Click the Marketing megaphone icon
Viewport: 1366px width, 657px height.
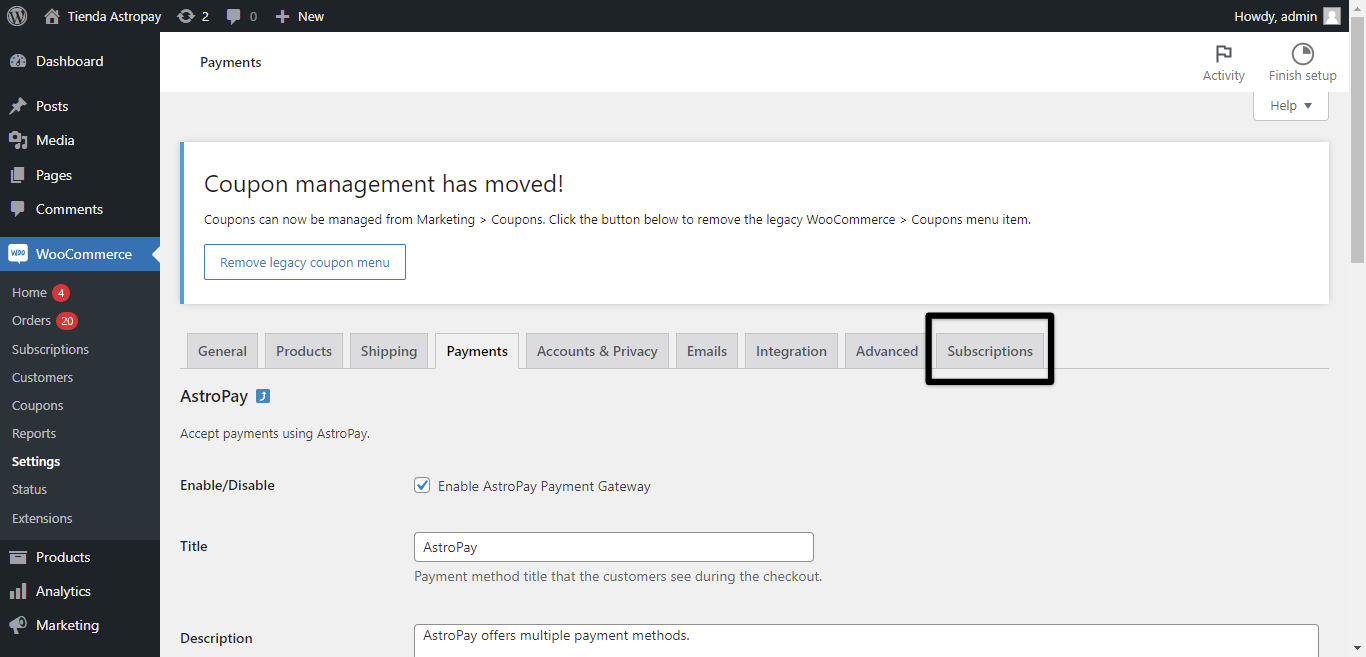[x=18, y=625]
